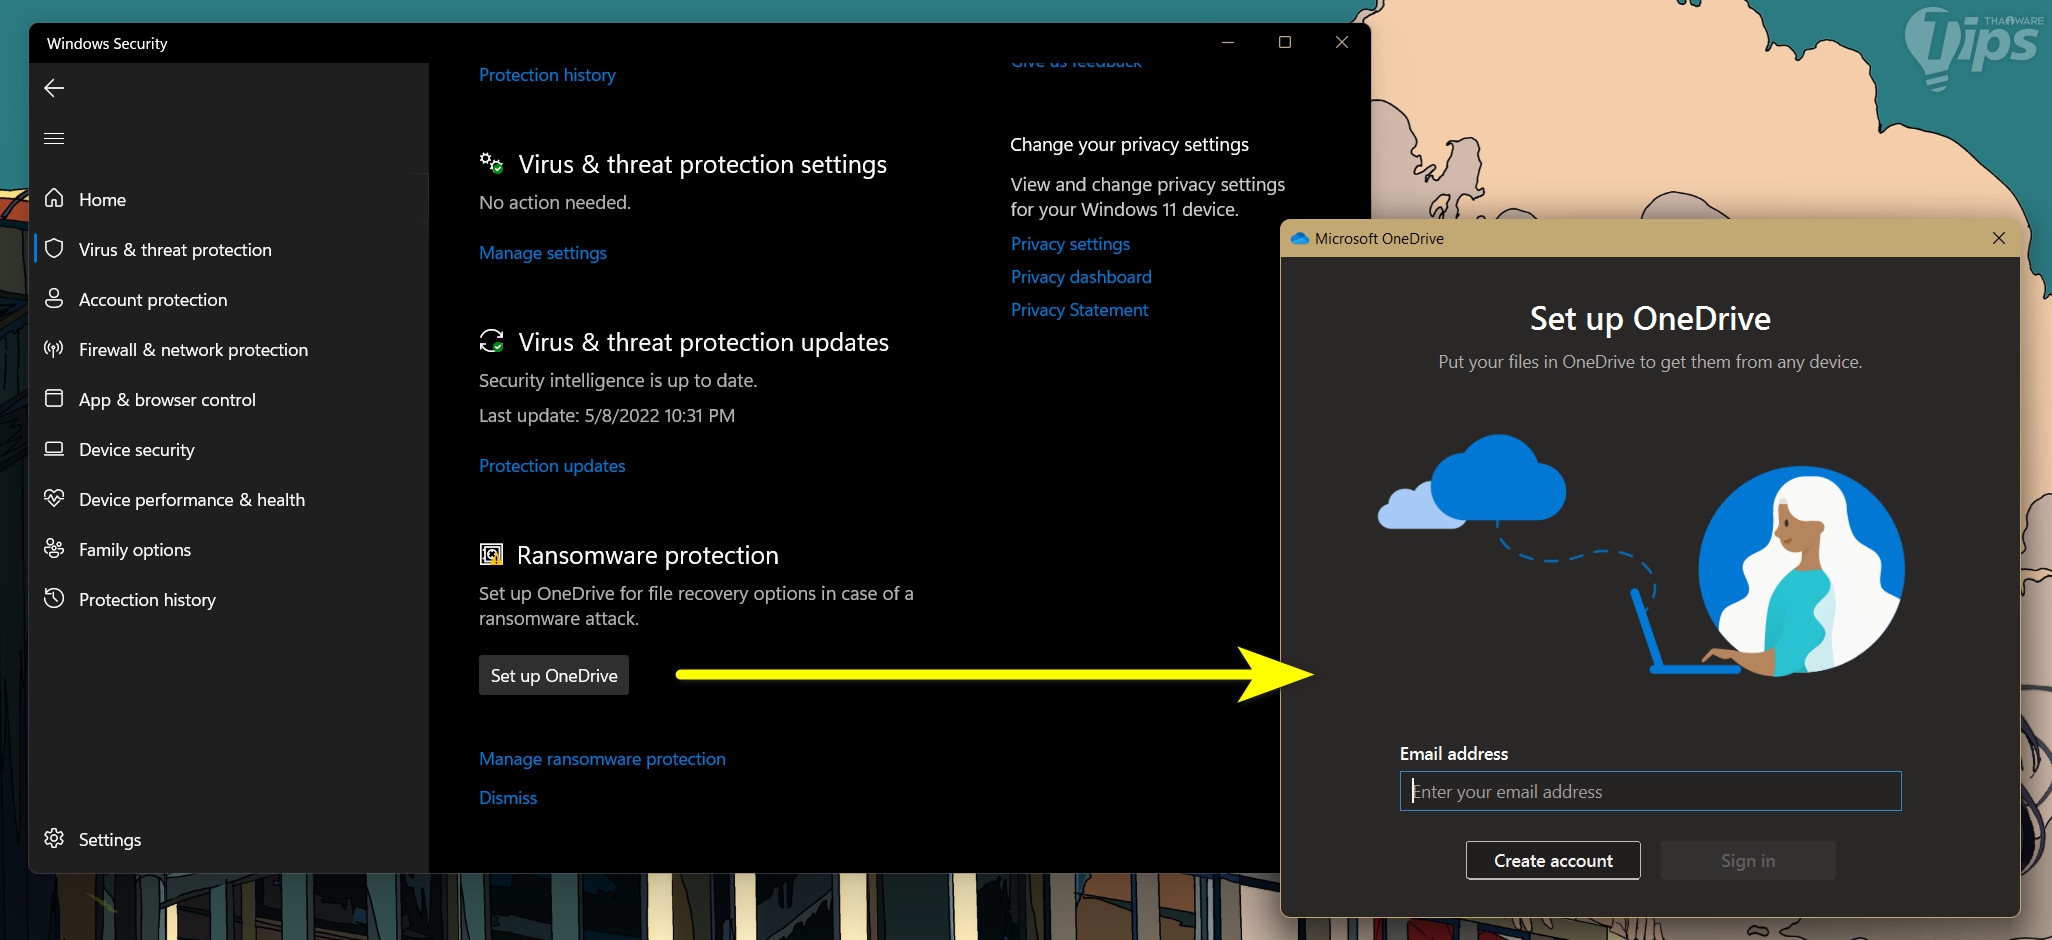Open the Protection updates link
Viewport: 2052px width, 940px height.
[x=551, y=466]
